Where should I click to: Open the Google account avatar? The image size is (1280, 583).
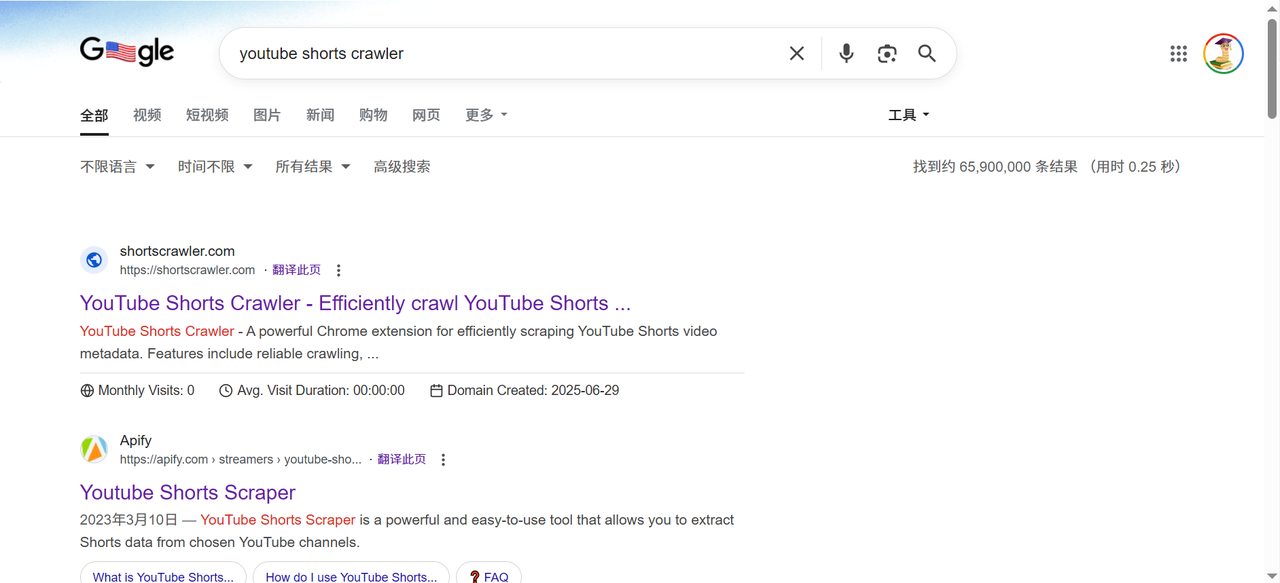pos(1223,54)
